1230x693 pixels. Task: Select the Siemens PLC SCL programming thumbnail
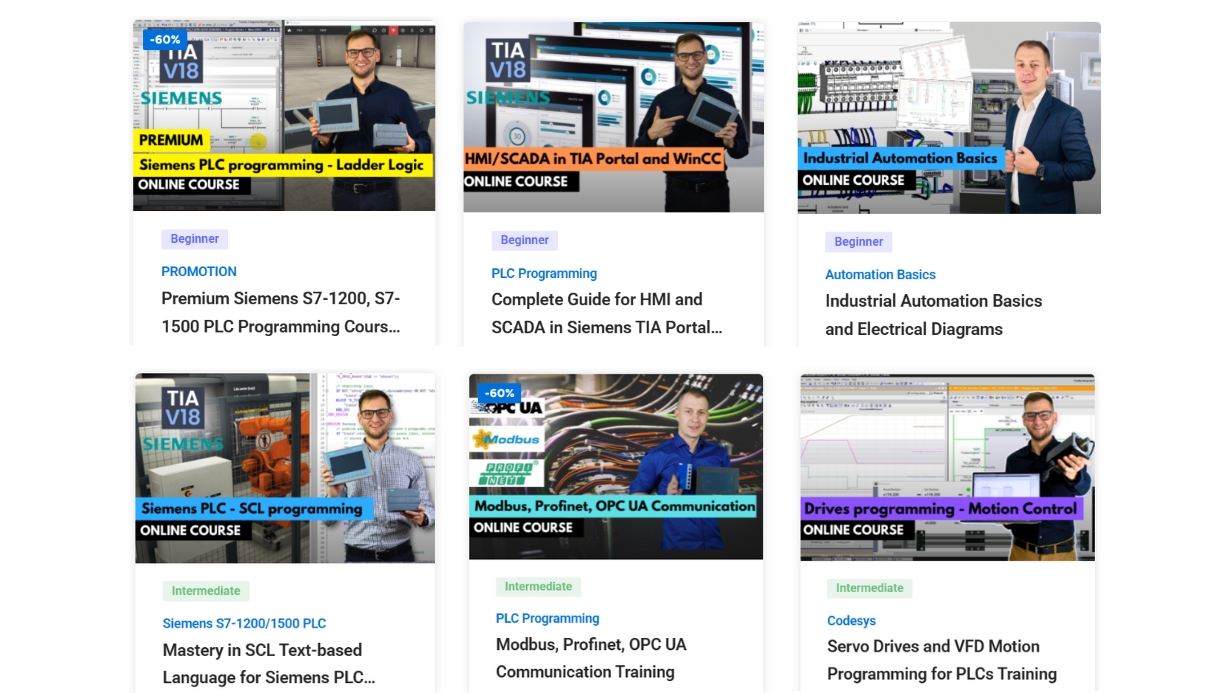[285, 468]
